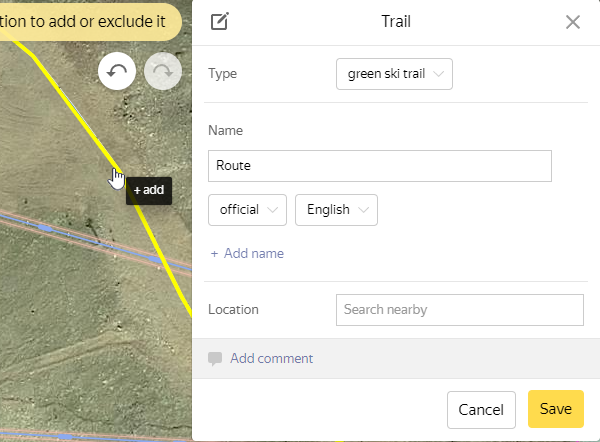Viewport: 600px width, 442px height.
Task: Open the "English" language dropdown
Action: [336, 210]
